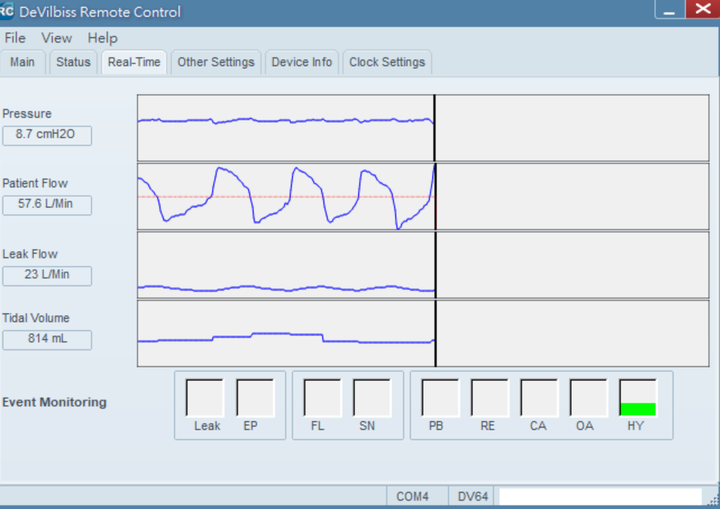Select the Real-Time tab
Screen dimensions: 720x509
click(134, 62)
